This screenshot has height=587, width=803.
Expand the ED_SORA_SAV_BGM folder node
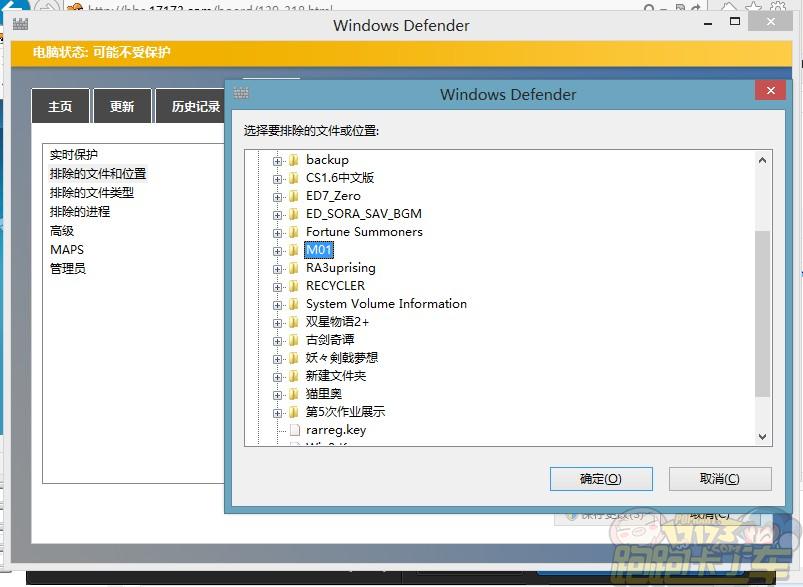[277, 215]
